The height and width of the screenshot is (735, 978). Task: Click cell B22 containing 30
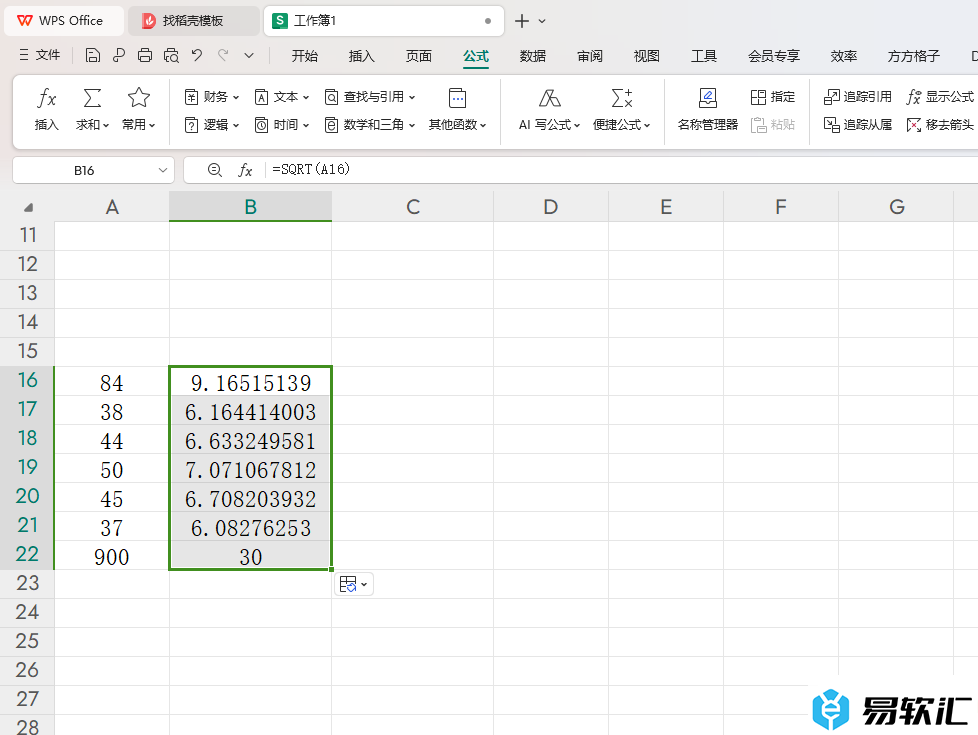(x=250, y=556)
